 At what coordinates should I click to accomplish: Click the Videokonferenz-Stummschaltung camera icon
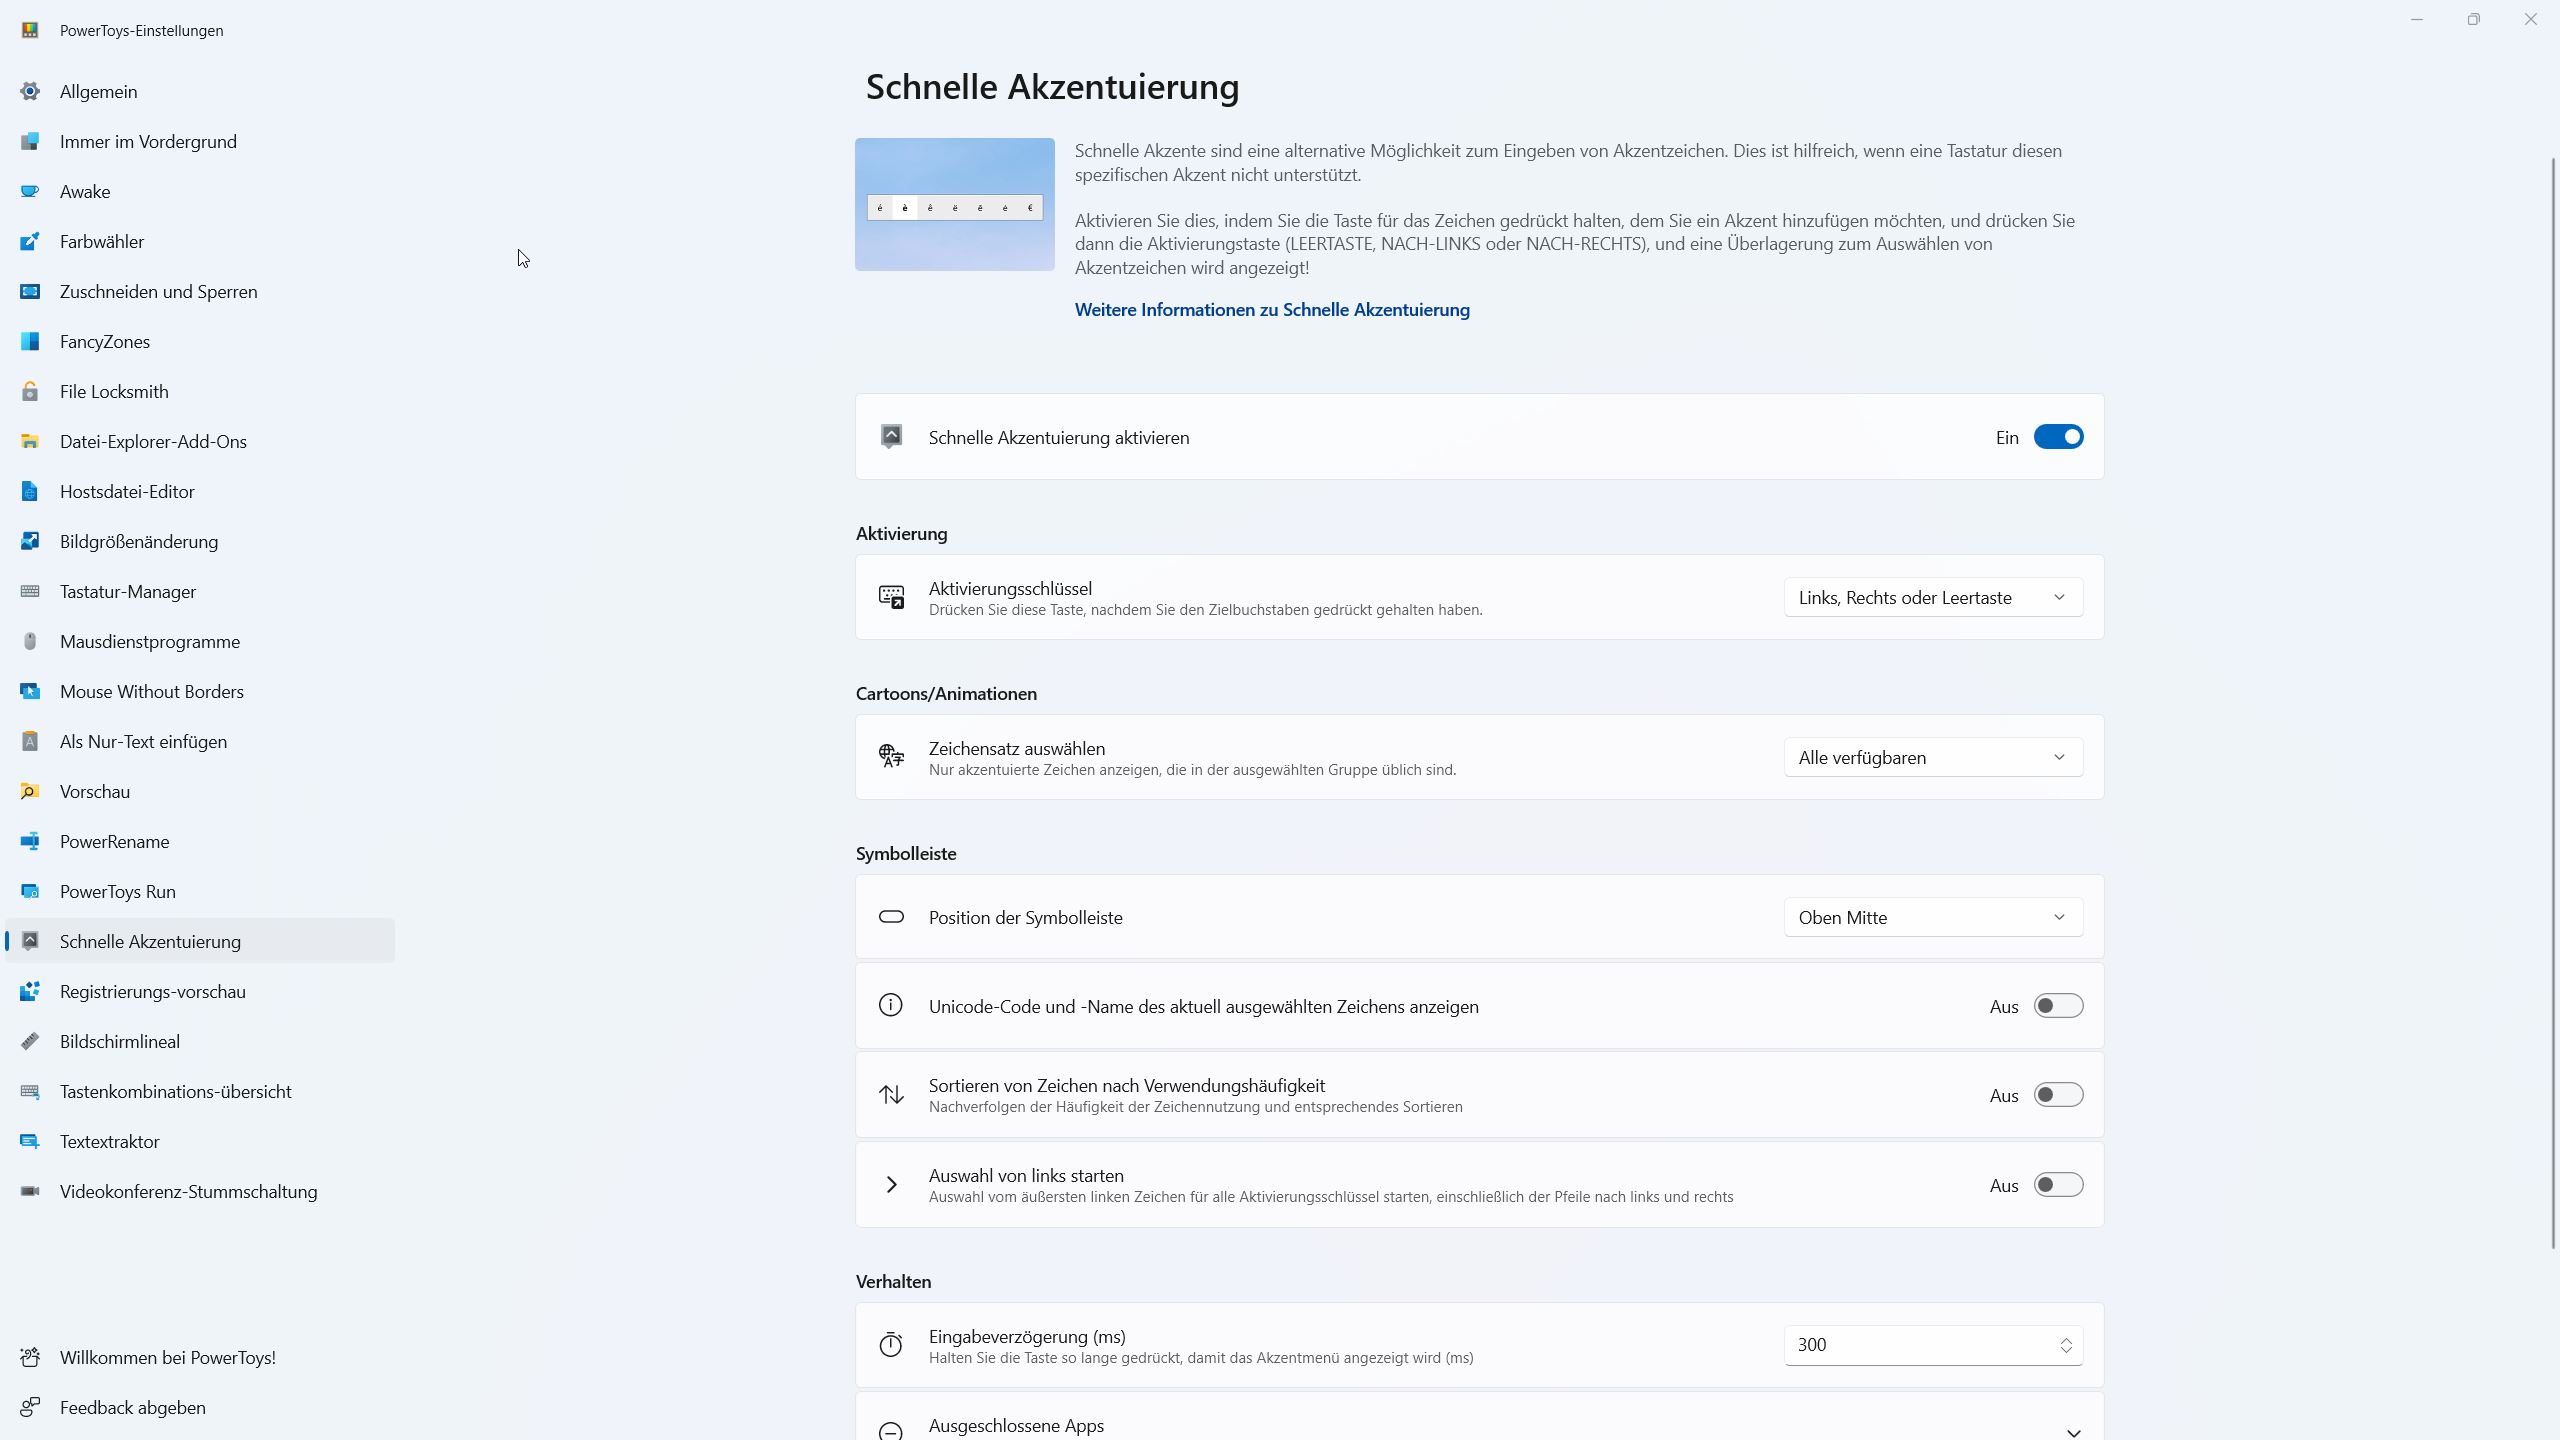(x=30, y=1192)
